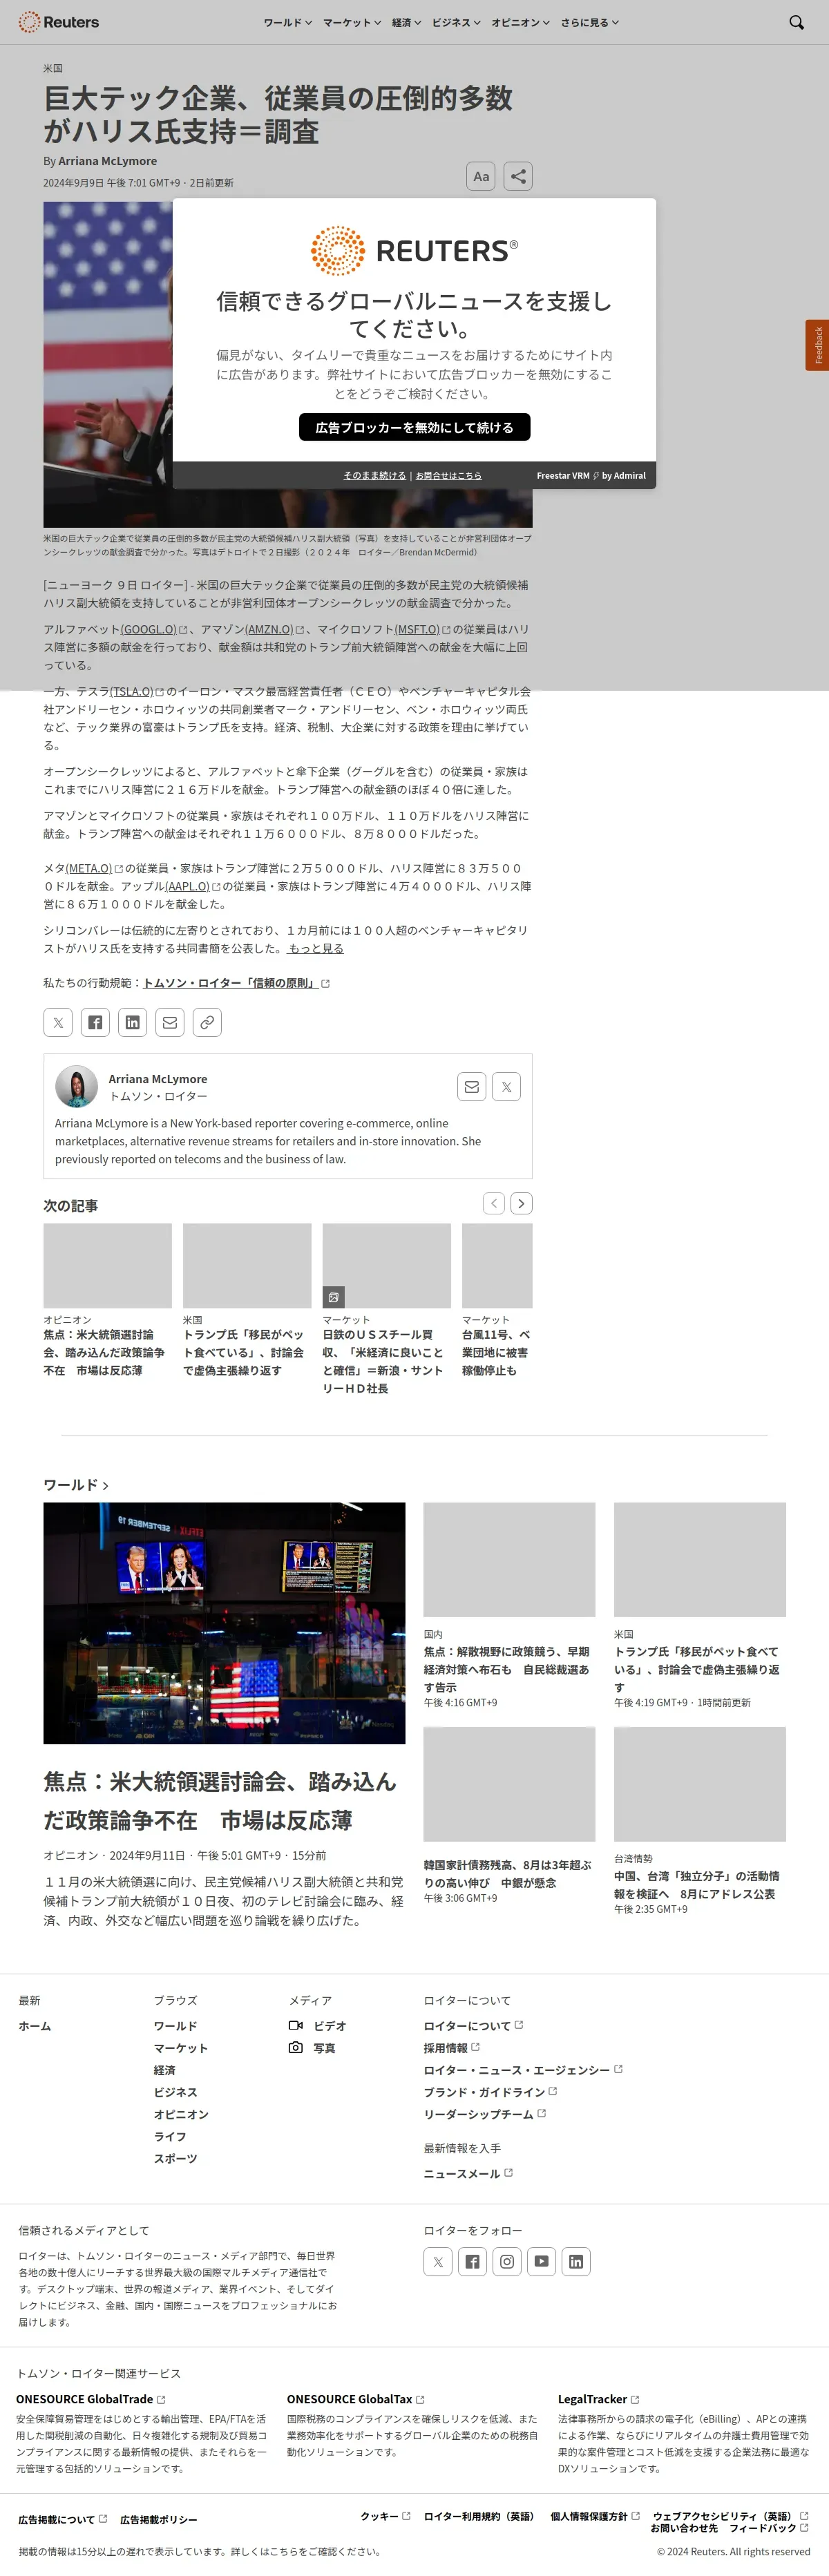Click author name Arriana McLymore byline
The image size is (829, 2576).
click(107, 161)
